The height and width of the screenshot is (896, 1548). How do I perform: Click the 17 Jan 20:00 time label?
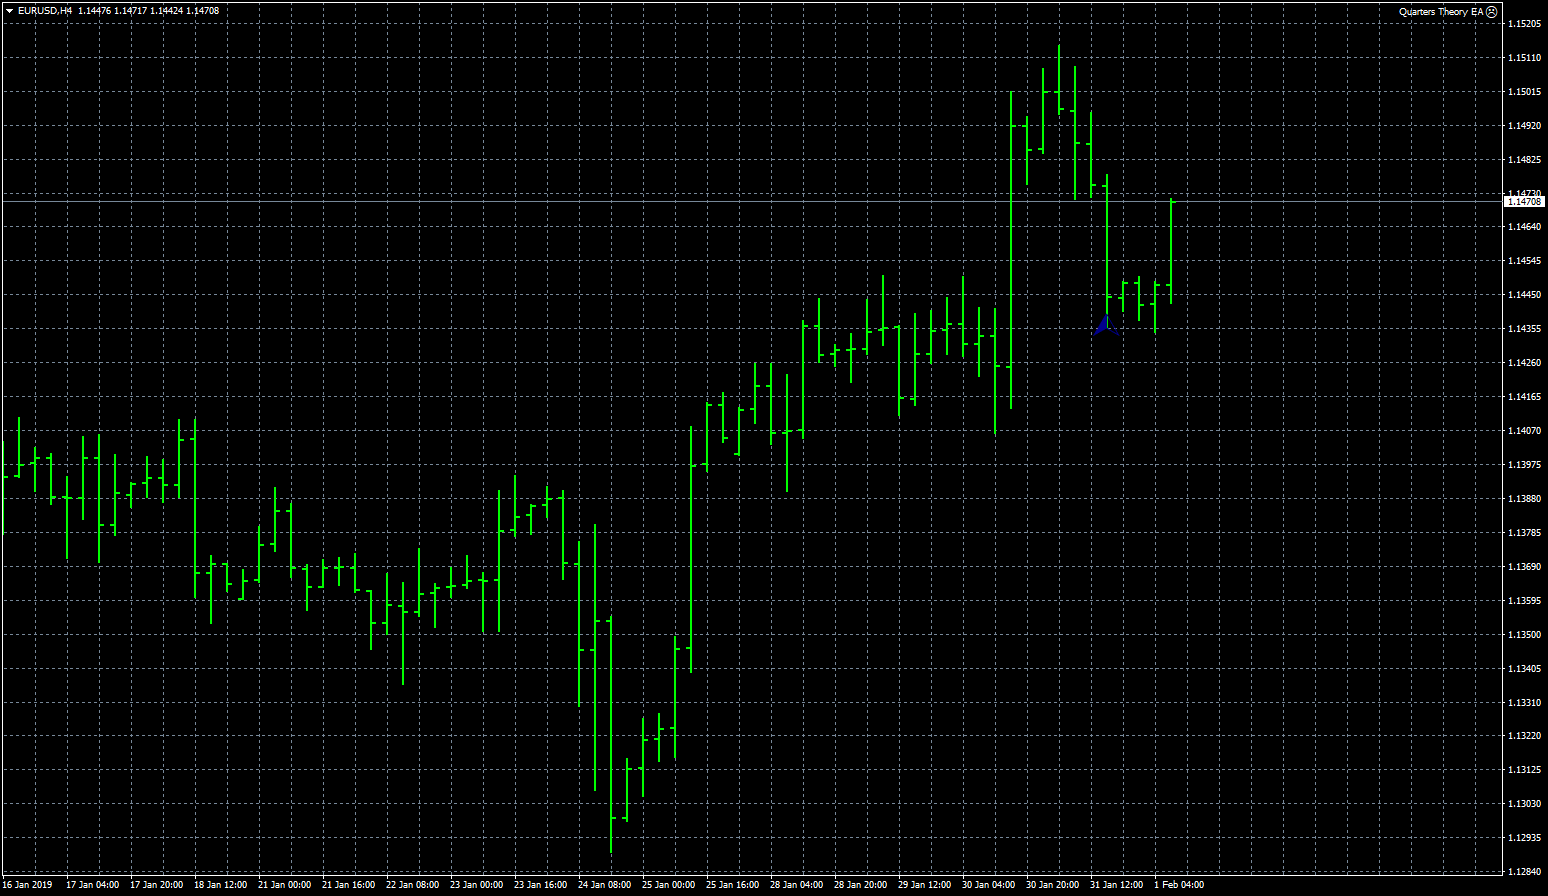(x=156, y=884)
